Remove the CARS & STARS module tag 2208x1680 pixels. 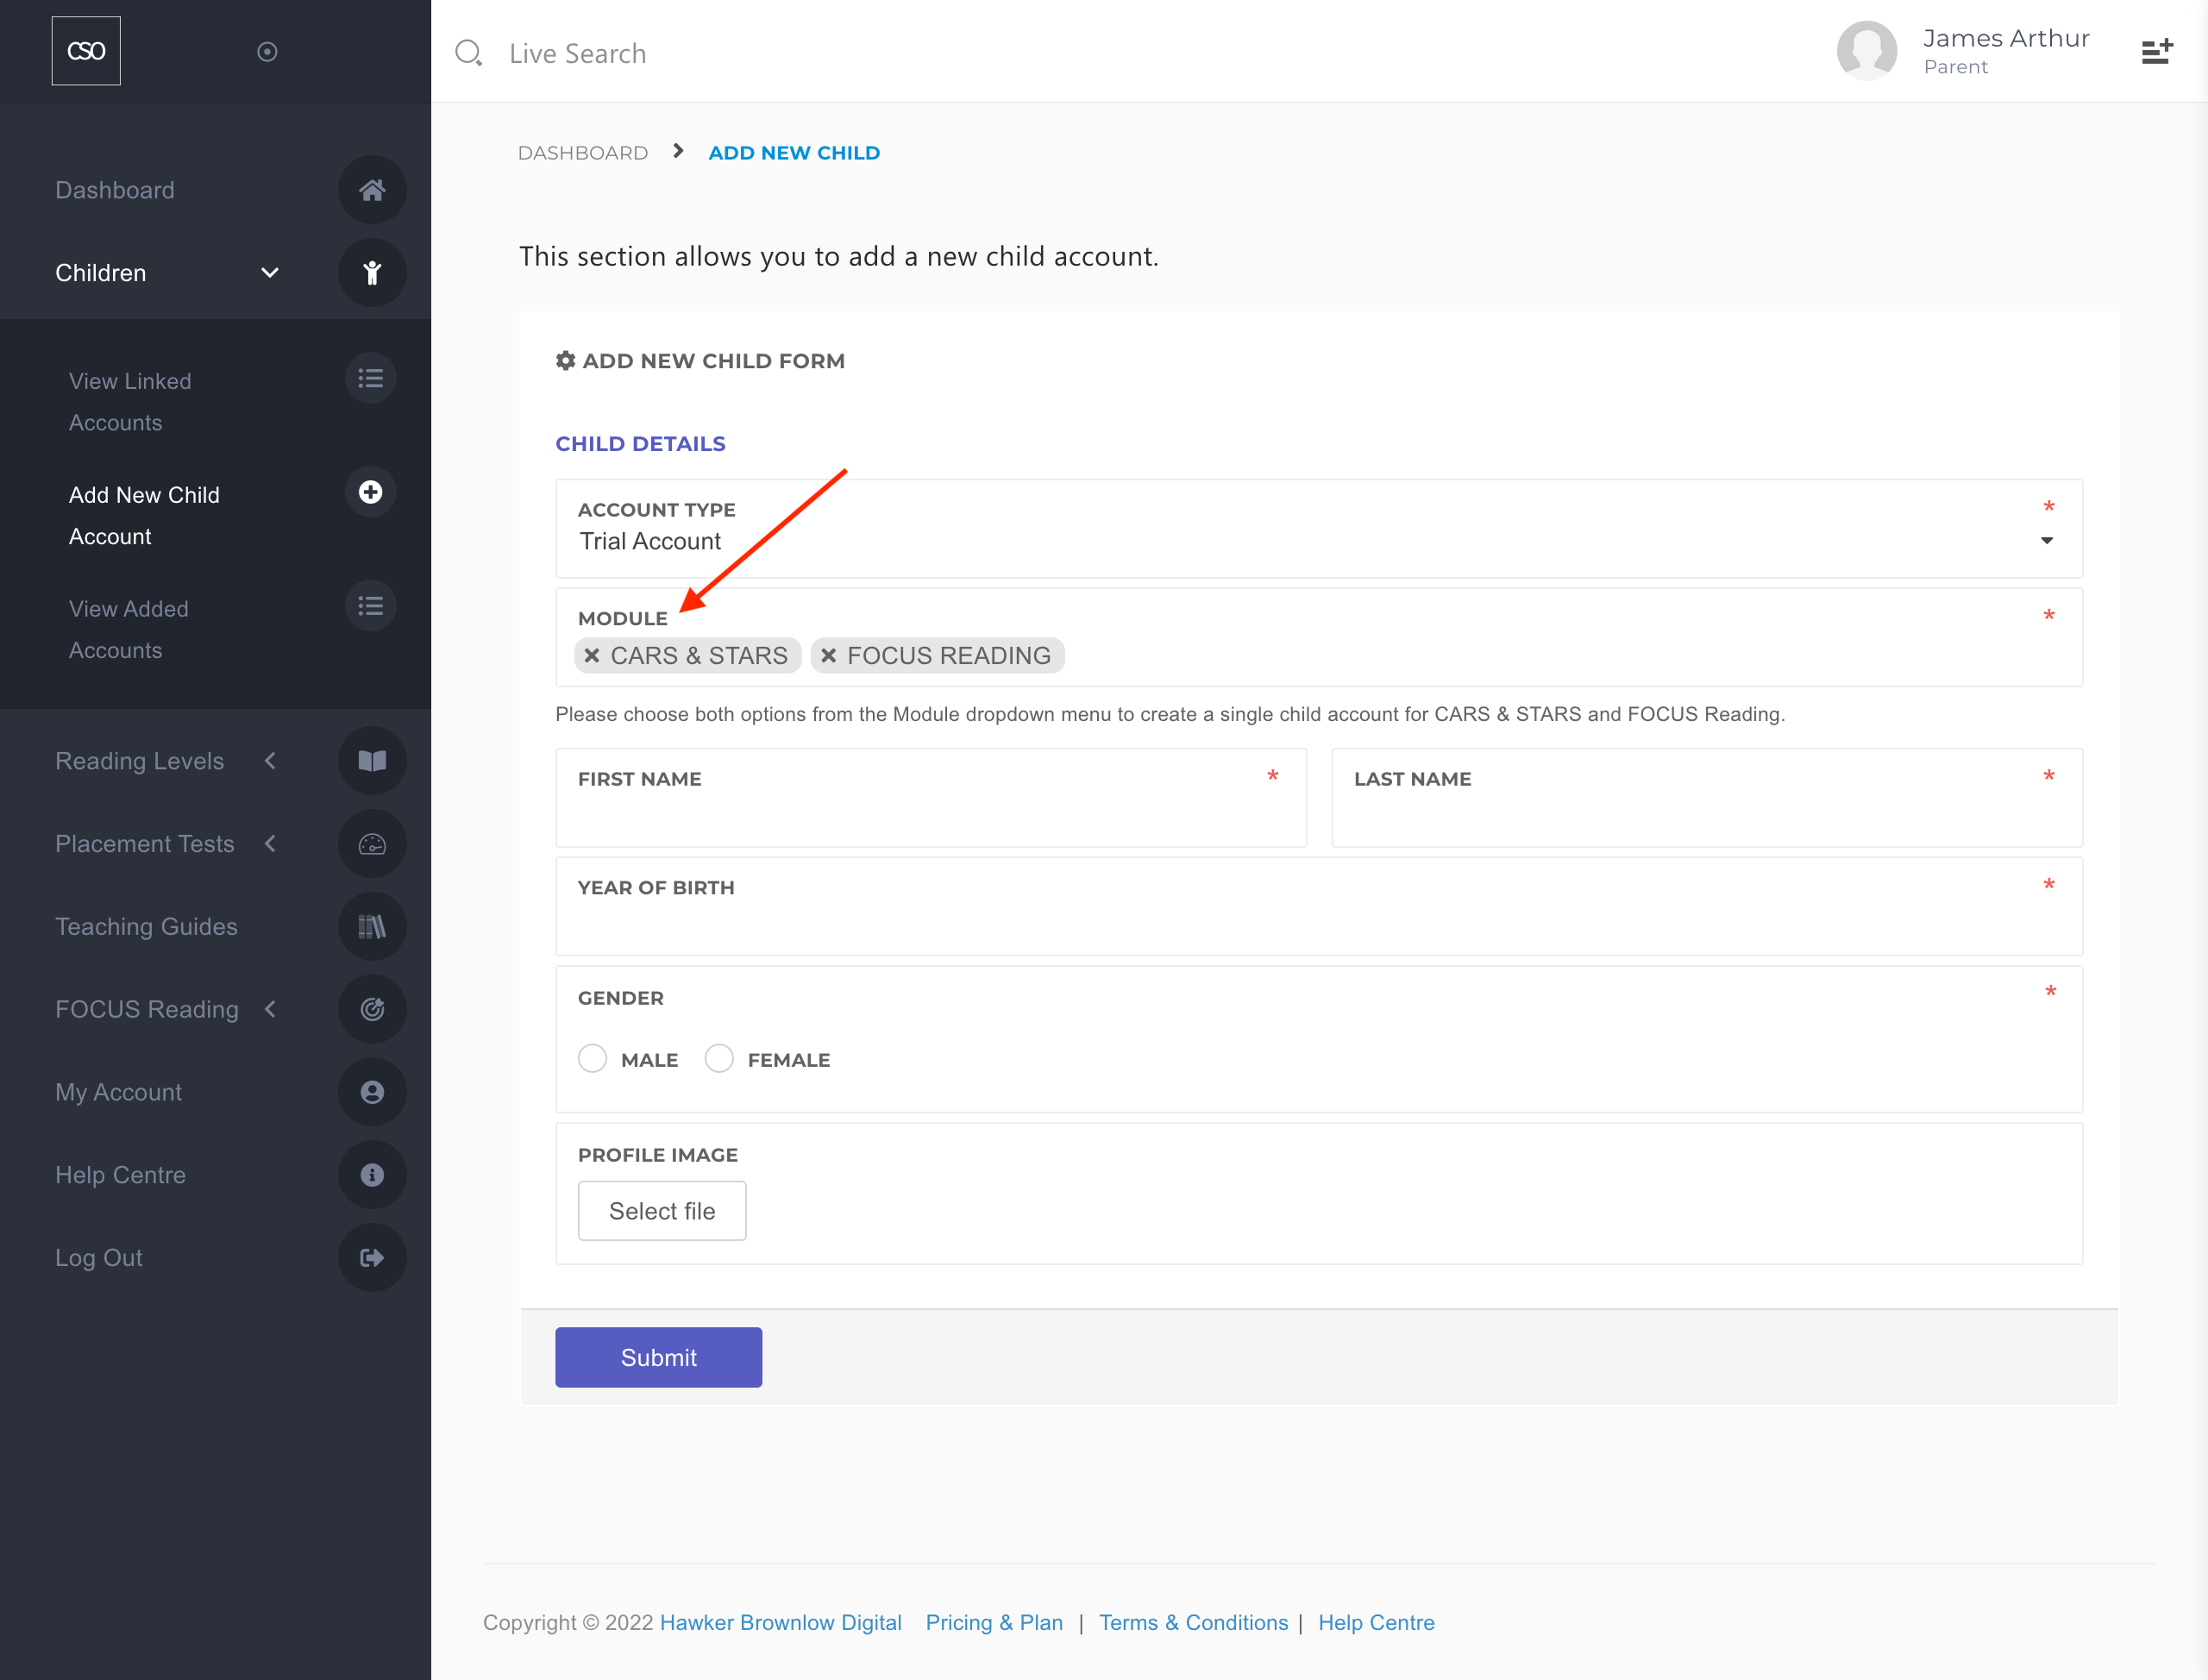coord(592,656)
